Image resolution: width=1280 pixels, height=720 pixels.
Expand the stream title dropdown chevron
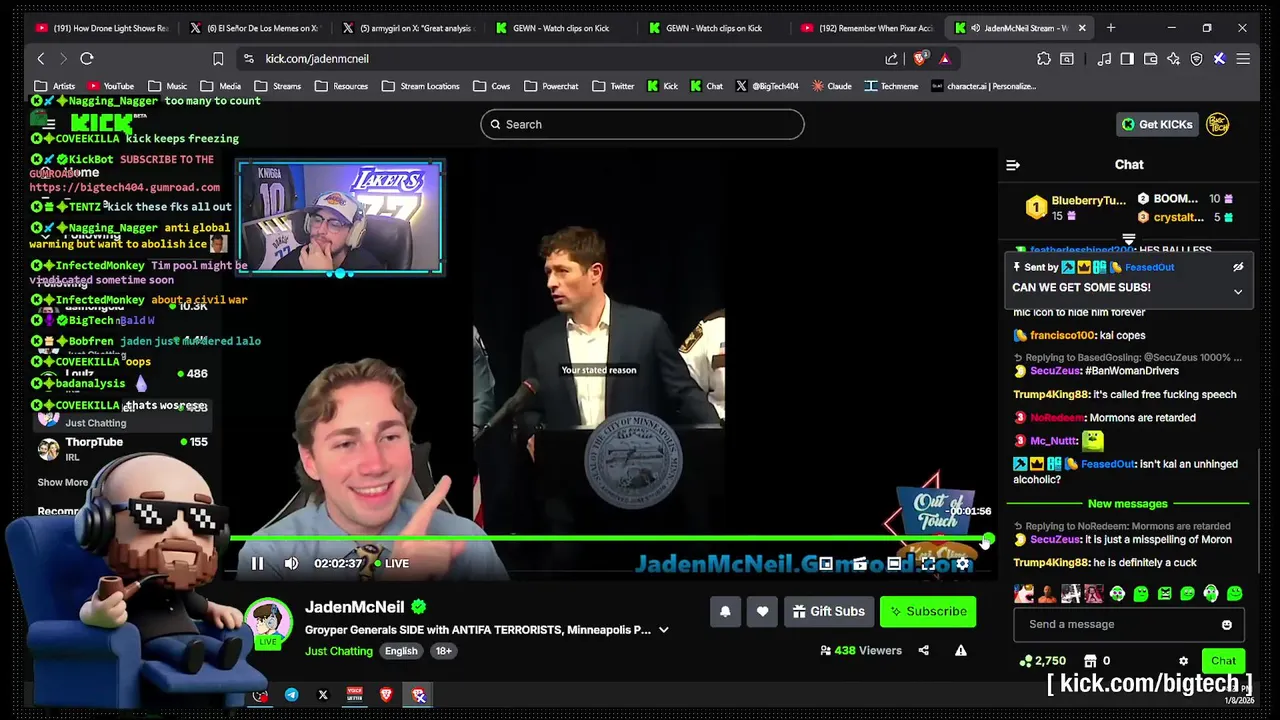pyautogui.click(x=663, y=630)
